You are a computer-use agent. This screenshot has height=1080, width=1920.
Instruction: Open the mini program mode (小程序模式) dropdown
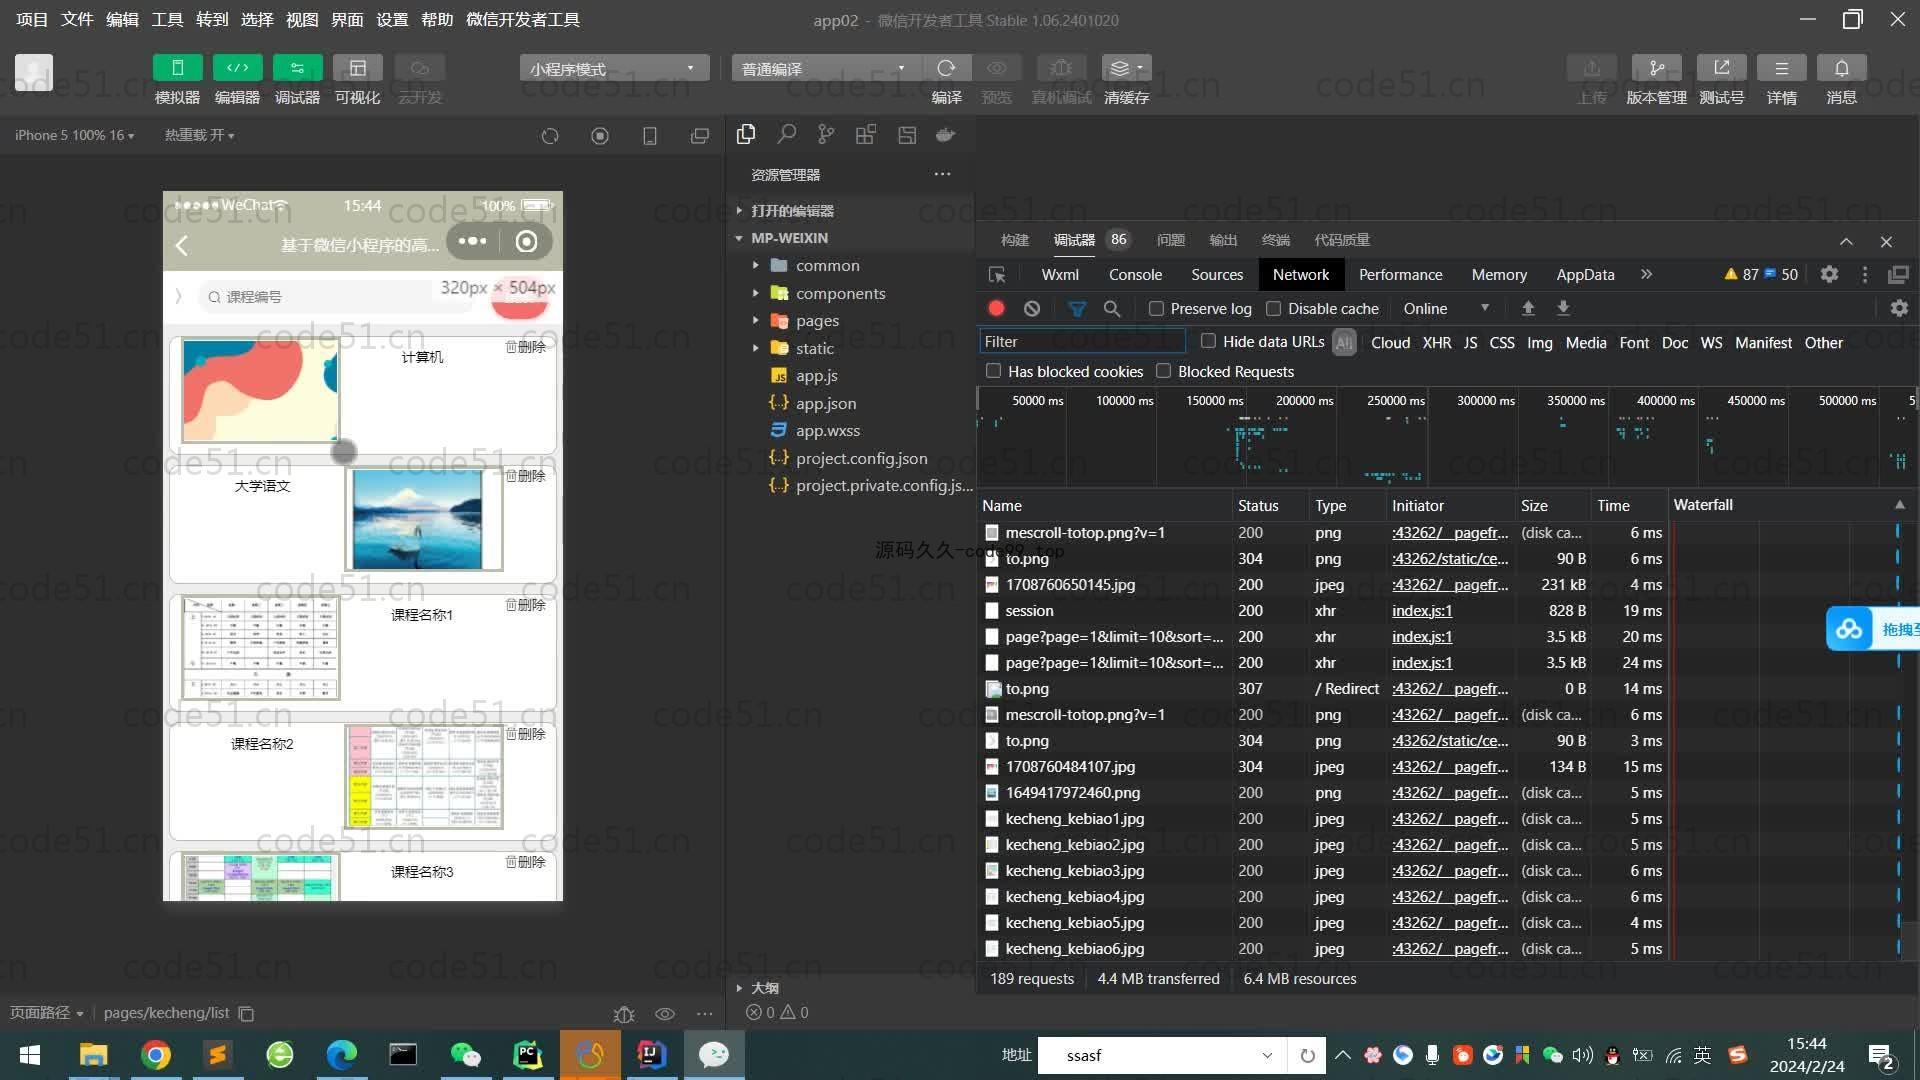pos(614,68)
